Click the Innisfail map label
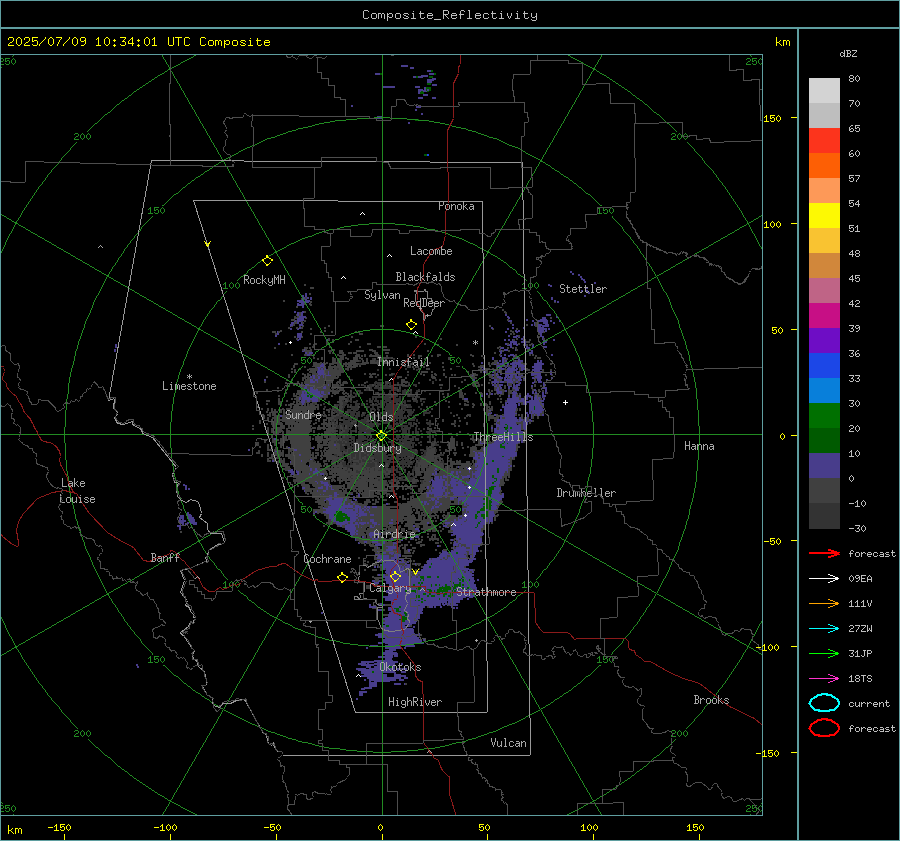 click(x=403, y=362)
